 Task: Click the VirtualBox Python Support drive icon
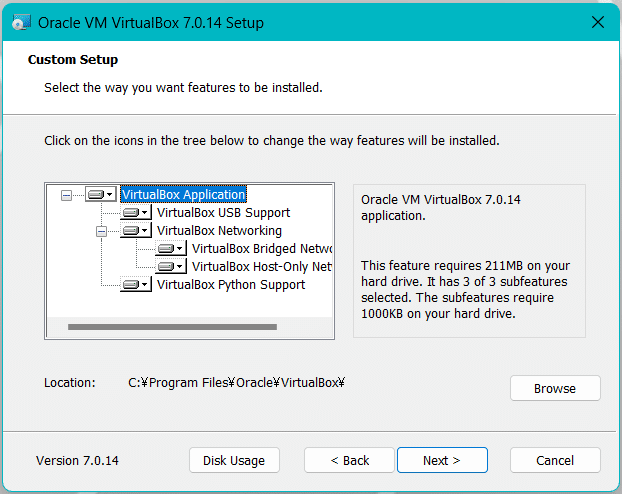pyautogui.click(x=136, y=285)
